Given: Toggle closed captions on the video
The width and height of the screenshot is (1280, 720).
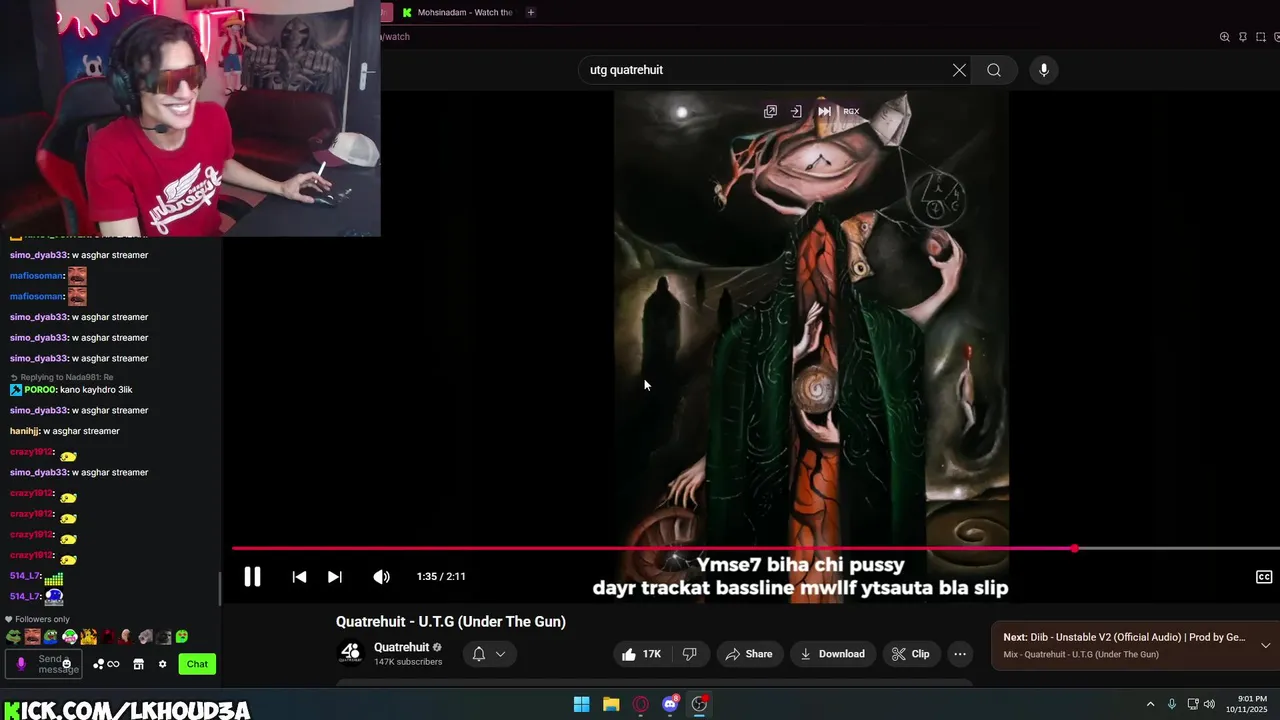Looking at the screenshot, I should pyautogui.click(x=1264, y=577).
